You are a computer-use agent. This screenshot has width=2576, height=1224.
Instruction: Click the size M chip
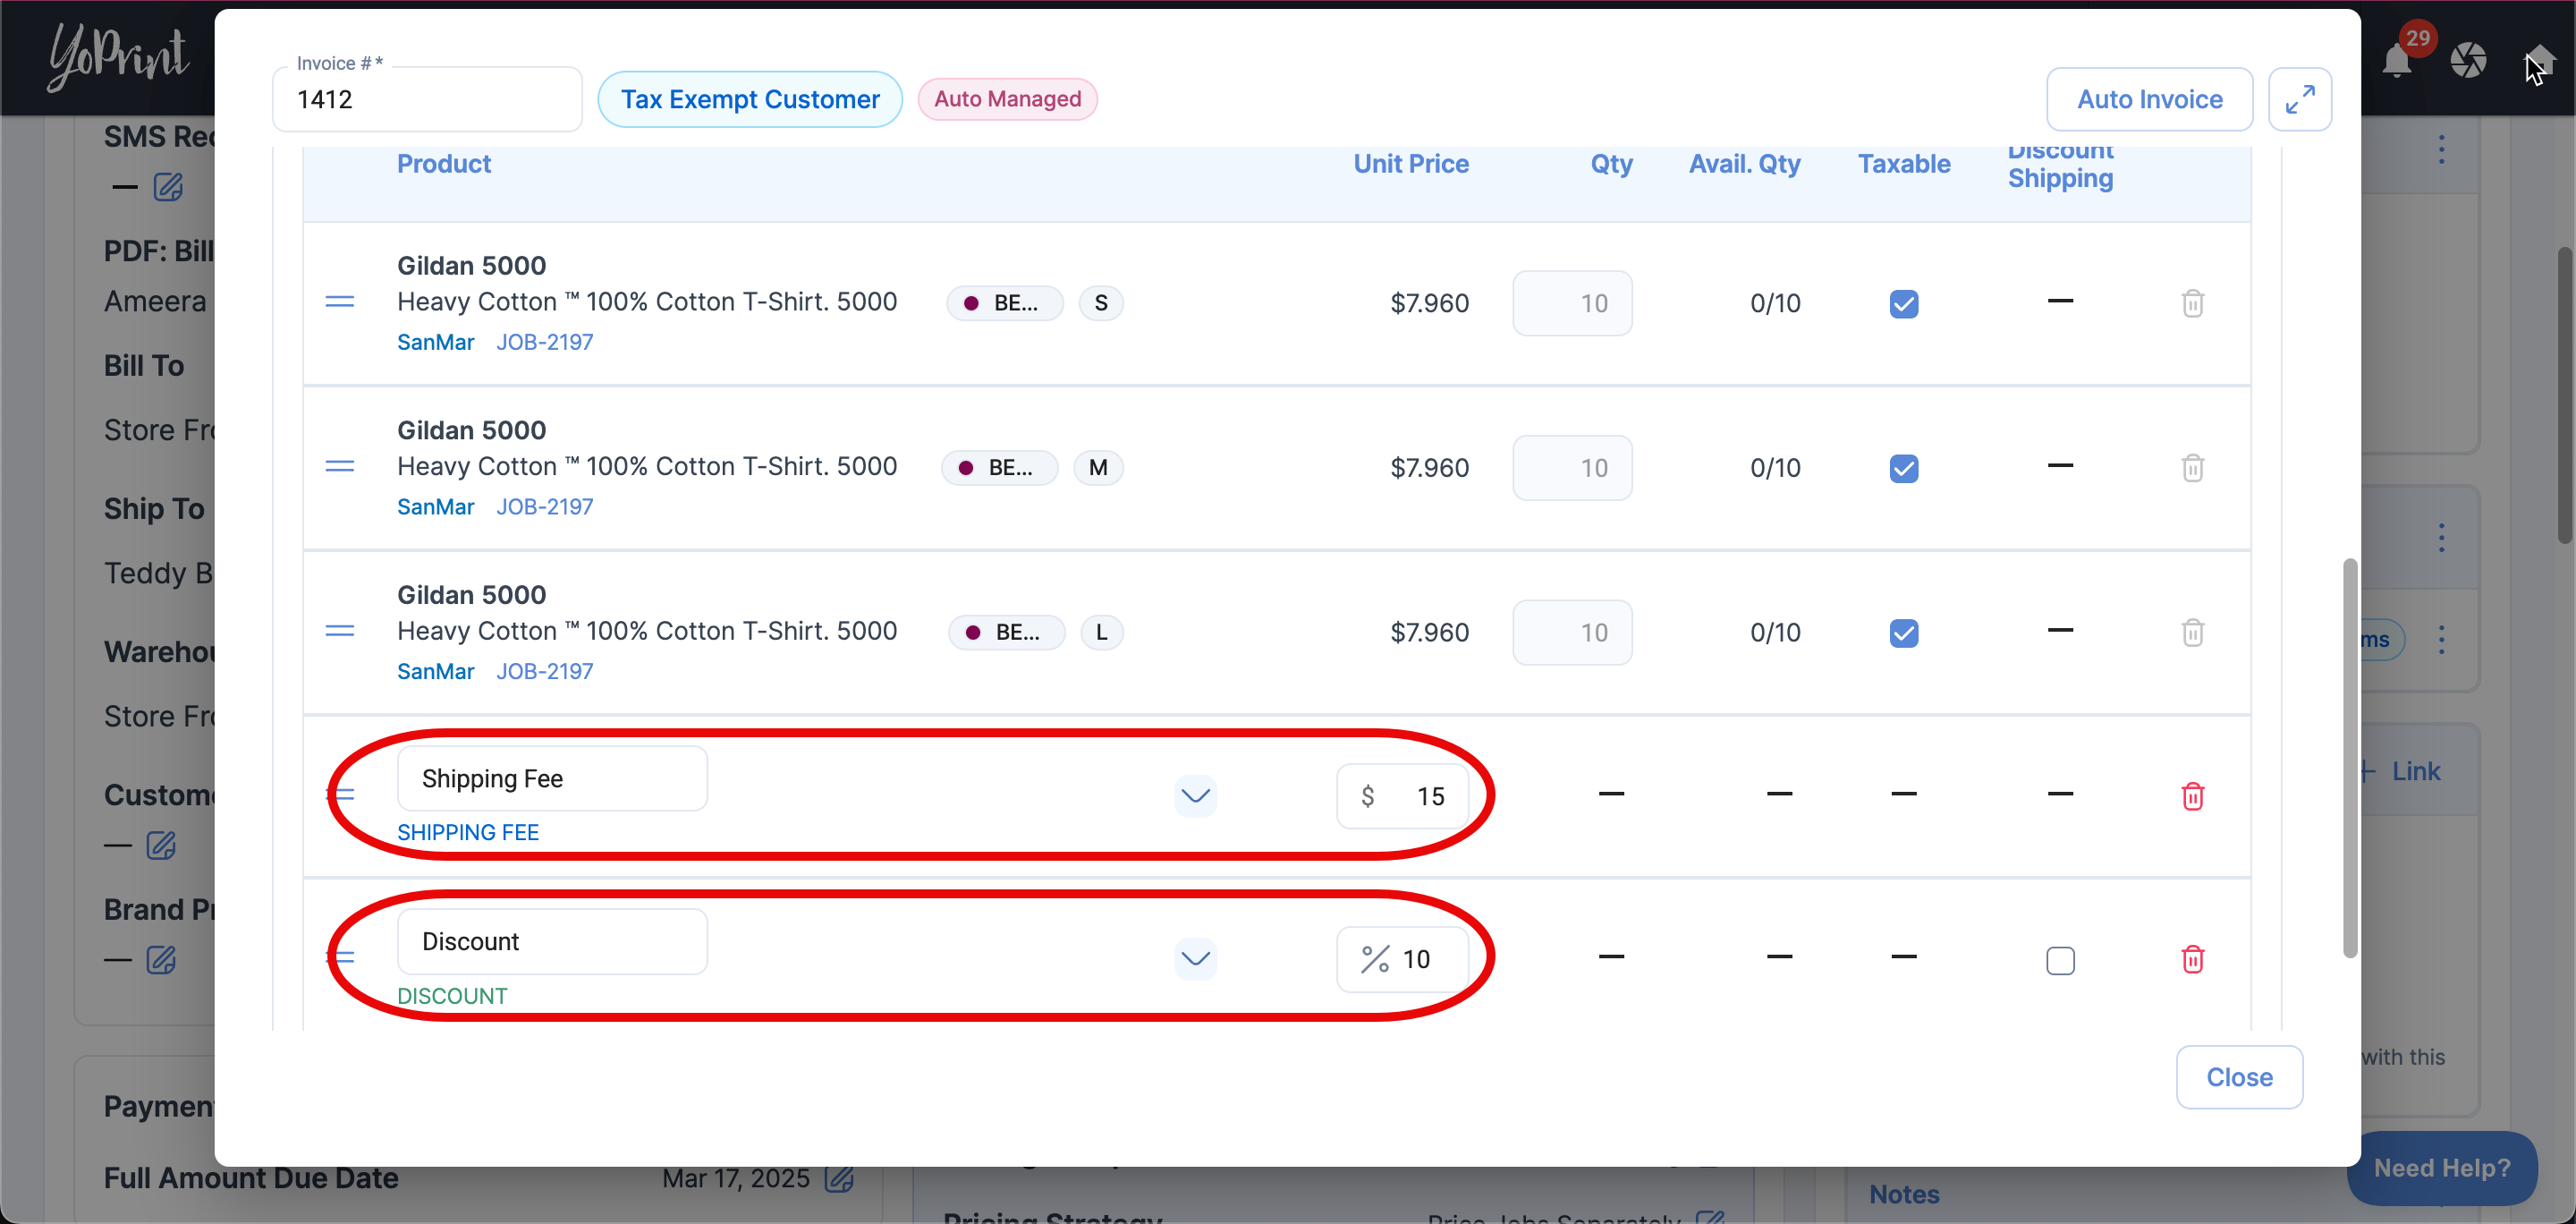1097,467
